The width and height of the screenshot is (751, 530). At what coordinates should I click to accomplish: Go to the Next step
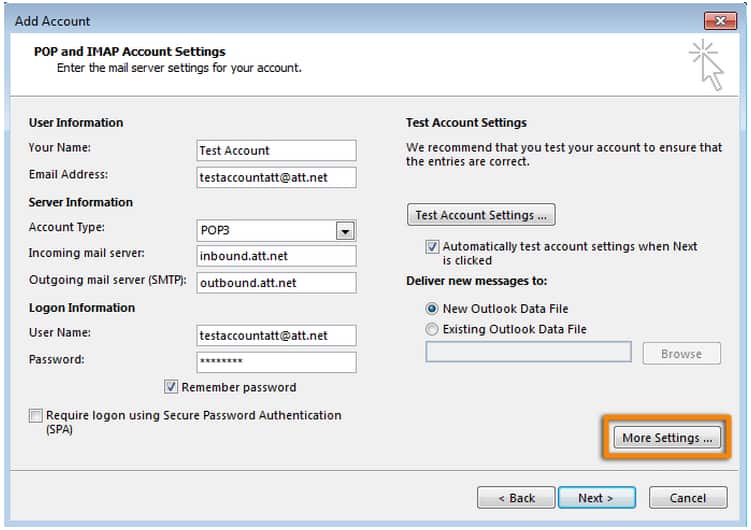coord(594,498)
